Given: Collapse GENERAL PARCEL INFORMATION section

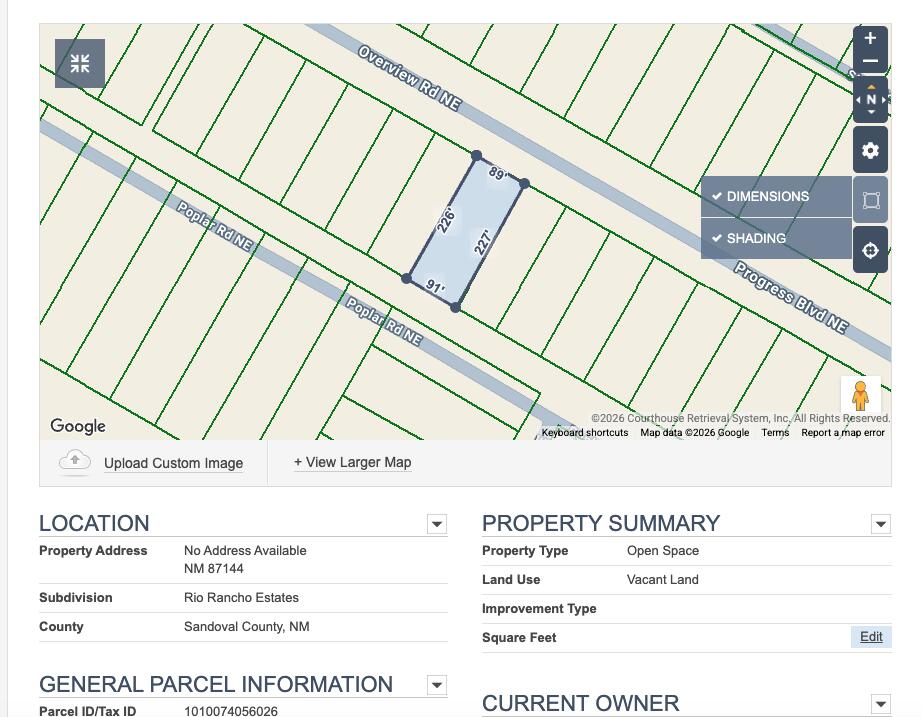Looking at the screenshot, I should [x=437, y=685].
